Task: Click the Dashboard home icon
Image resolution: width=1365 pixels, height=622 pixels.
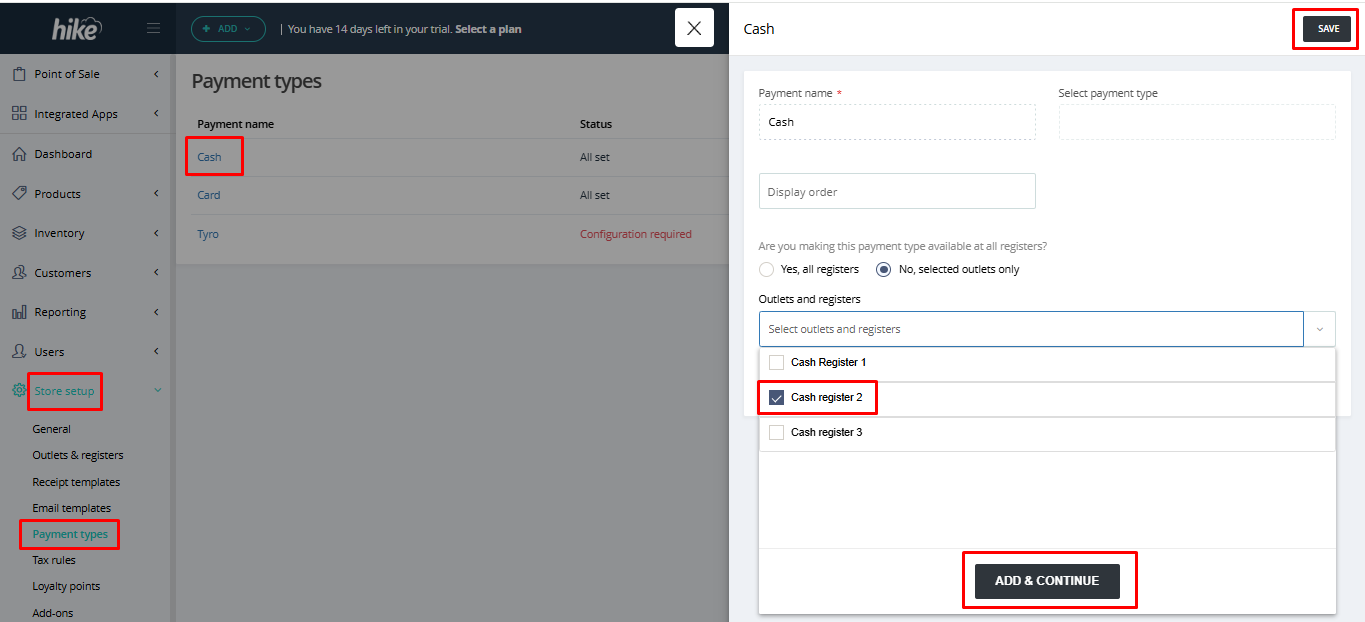Action: coord(19,154)
